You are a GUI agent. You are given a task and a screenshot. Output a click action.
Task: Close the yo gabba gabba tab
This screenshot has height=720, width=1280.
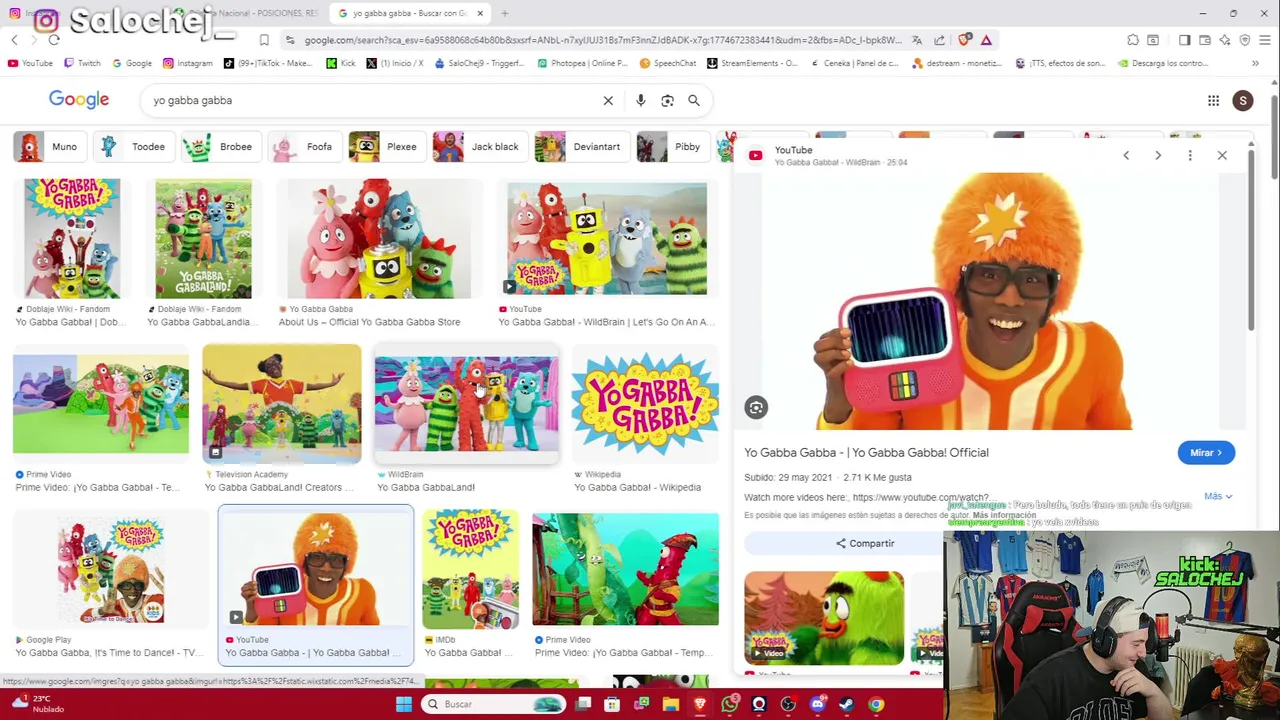(480, 13)
